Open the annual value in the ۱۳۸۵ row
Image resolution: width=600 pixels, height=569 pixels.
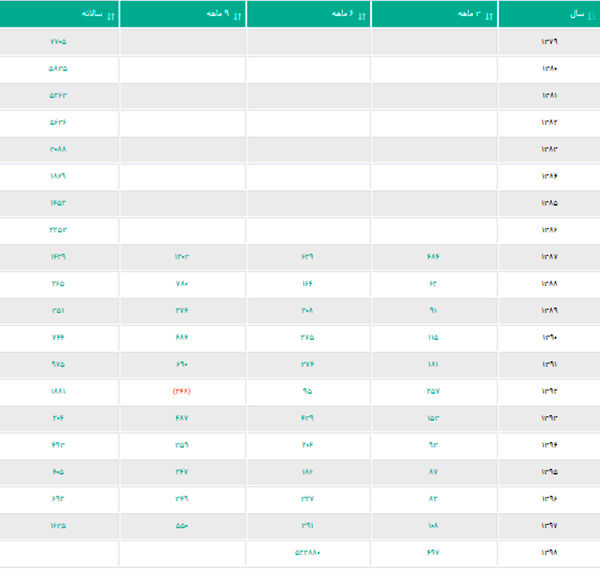pos(58,203)
